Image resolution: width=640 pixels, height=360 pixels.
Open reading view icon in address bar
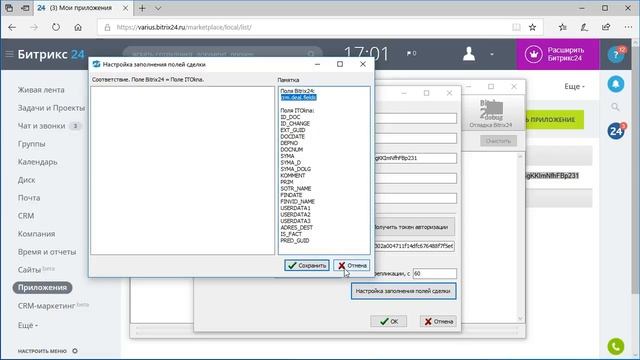516,27
